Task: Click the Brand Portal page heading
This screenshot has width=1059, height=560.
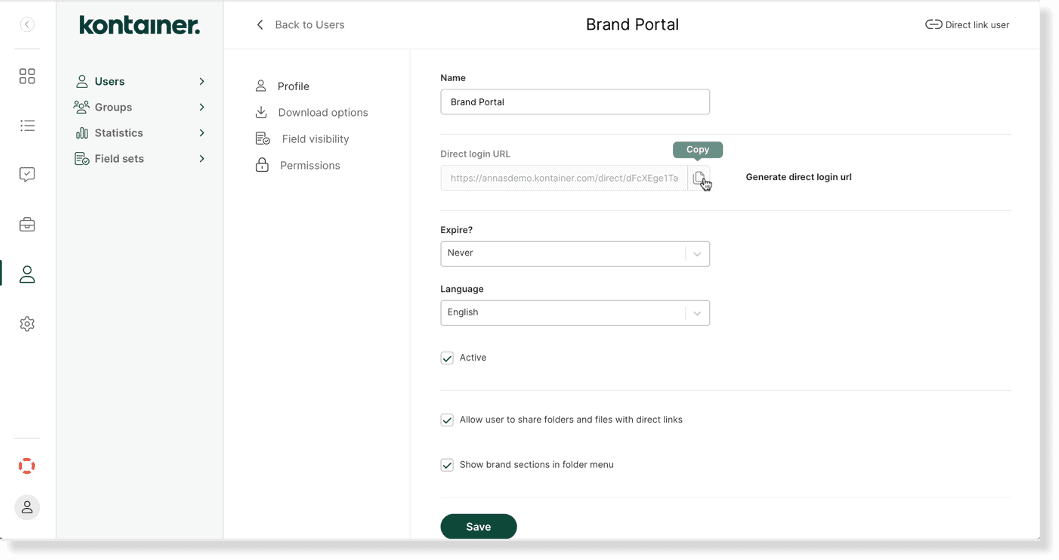Action: pyautogui.click(x=632, y=24)
